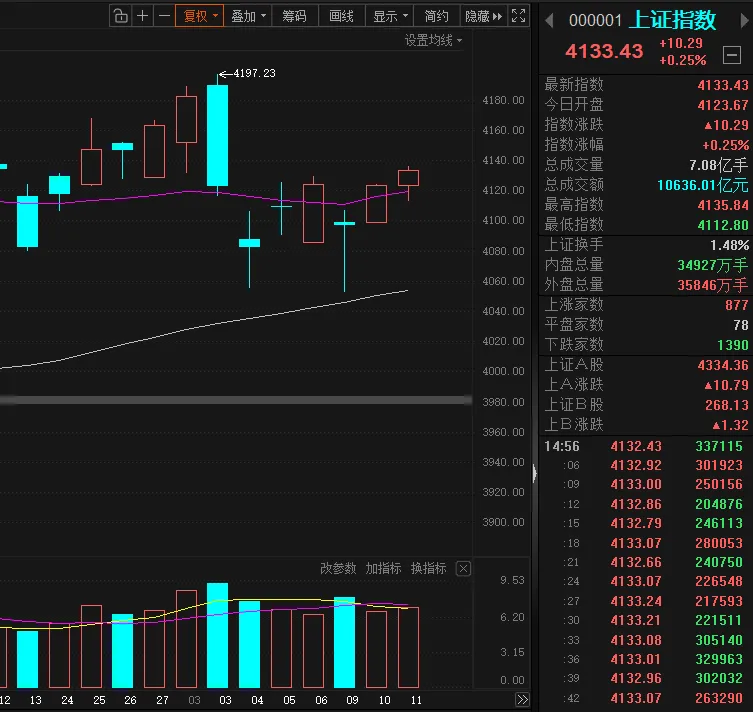Click the lock icon in chart toolbar

click(121, 16)
